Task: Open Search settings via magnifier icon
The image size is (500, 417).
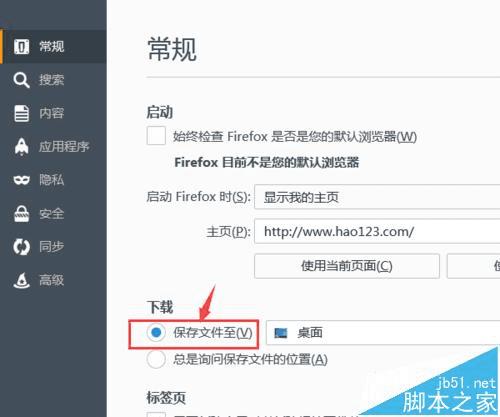Action: 22,80
